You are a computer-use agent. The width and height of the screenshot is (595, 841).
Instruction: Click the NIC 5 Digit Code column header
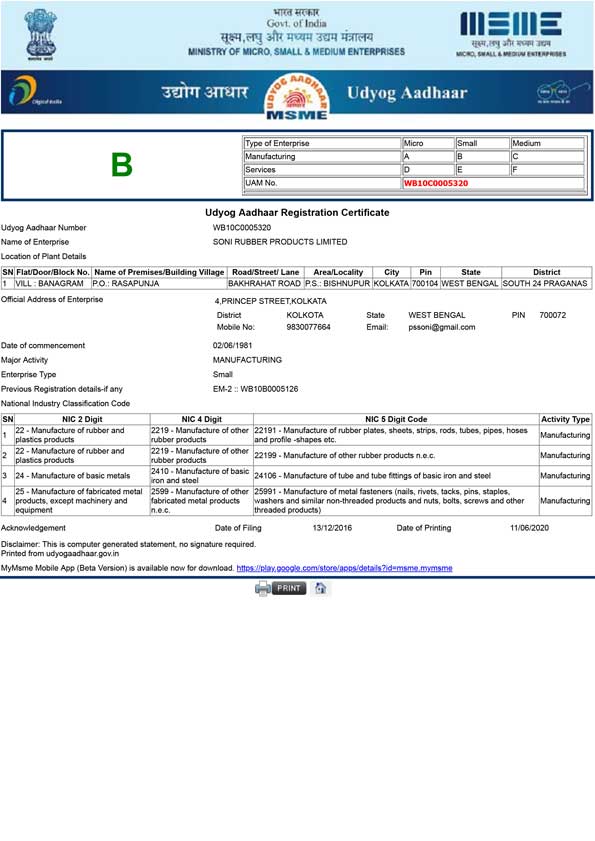coord(396,419)
